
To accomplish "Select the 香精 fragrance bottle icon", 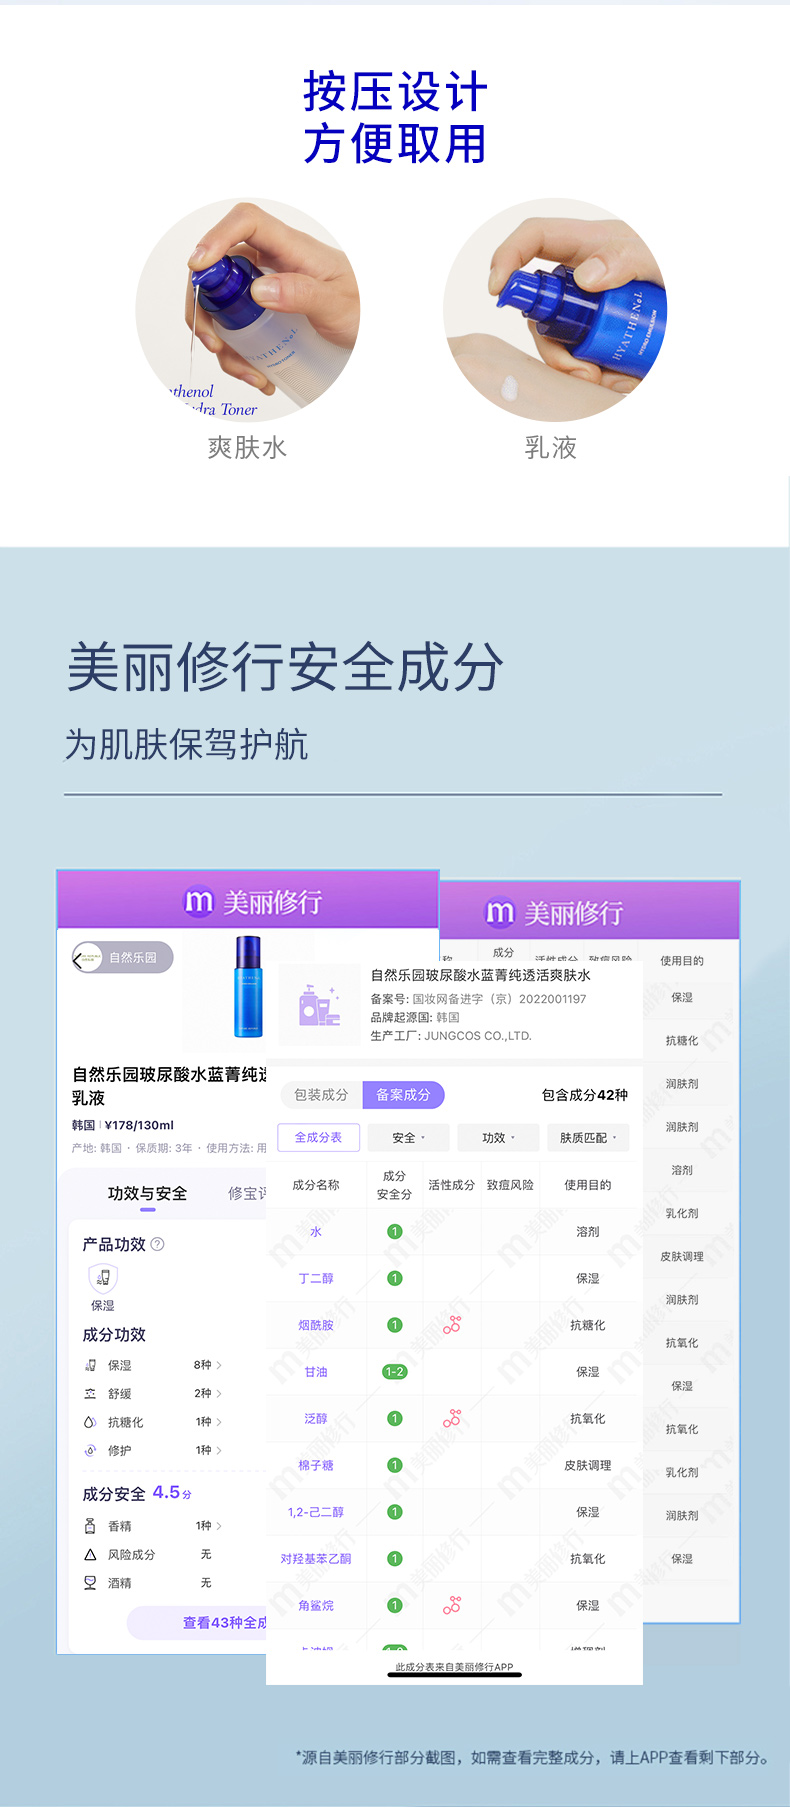I will pyautogui.click(x=90, y=1526).
